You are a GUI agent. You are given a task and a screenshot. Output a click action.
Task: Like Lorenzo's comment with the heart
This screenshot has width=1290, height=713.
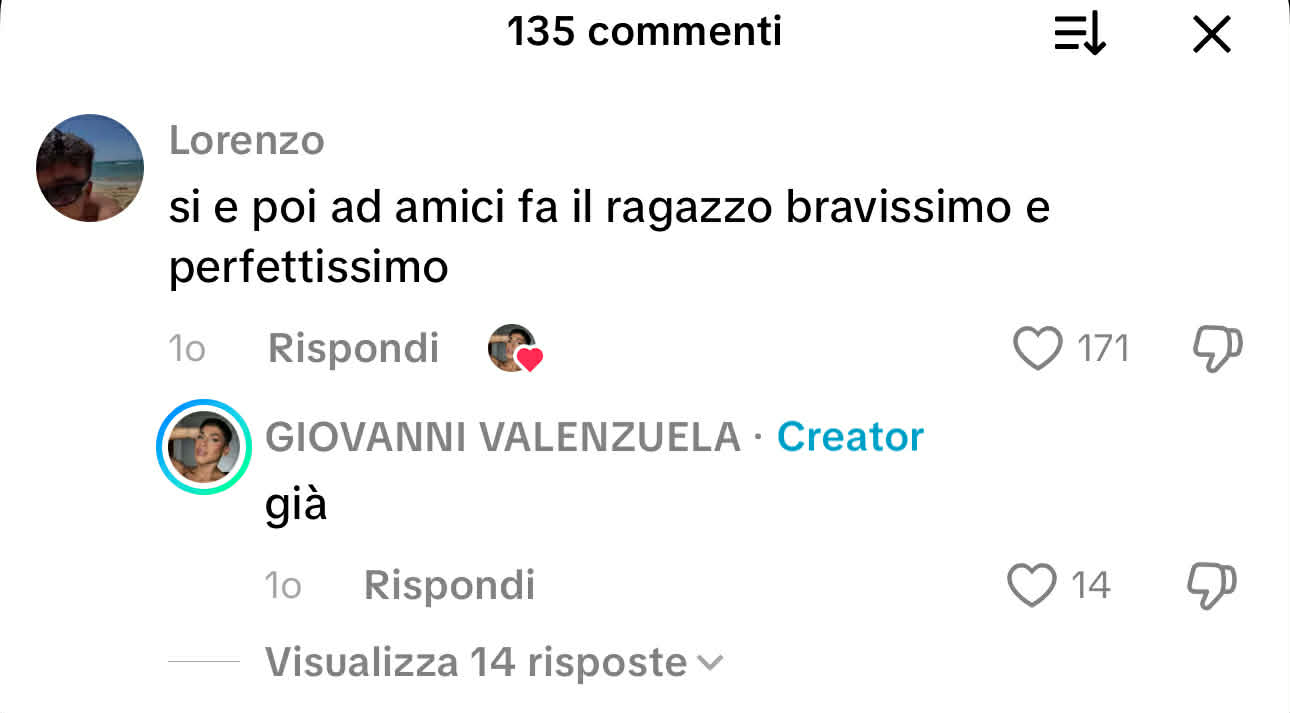(1037, 349)
